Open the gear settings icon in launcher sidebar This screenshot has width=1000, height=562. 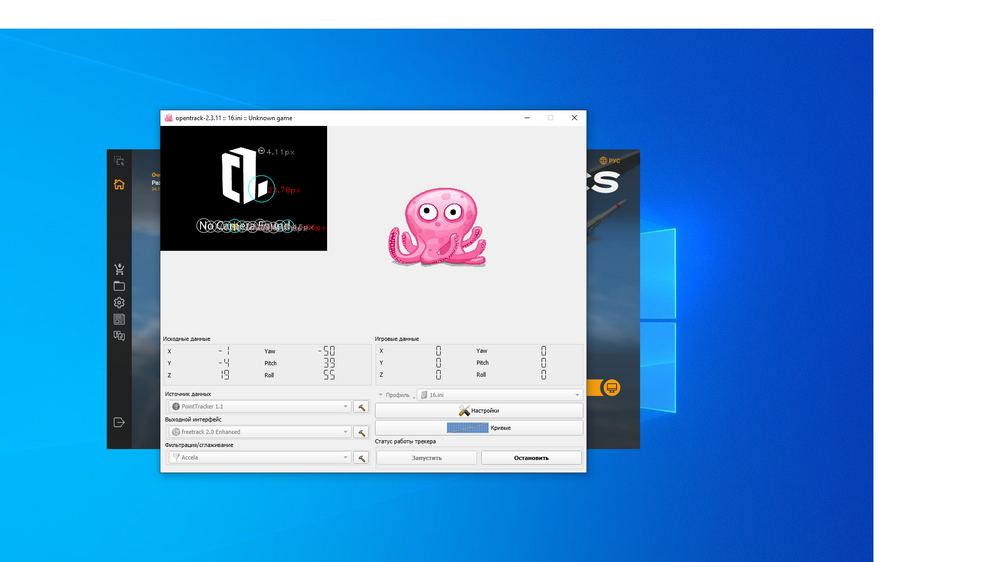click(x=119, y=302)
